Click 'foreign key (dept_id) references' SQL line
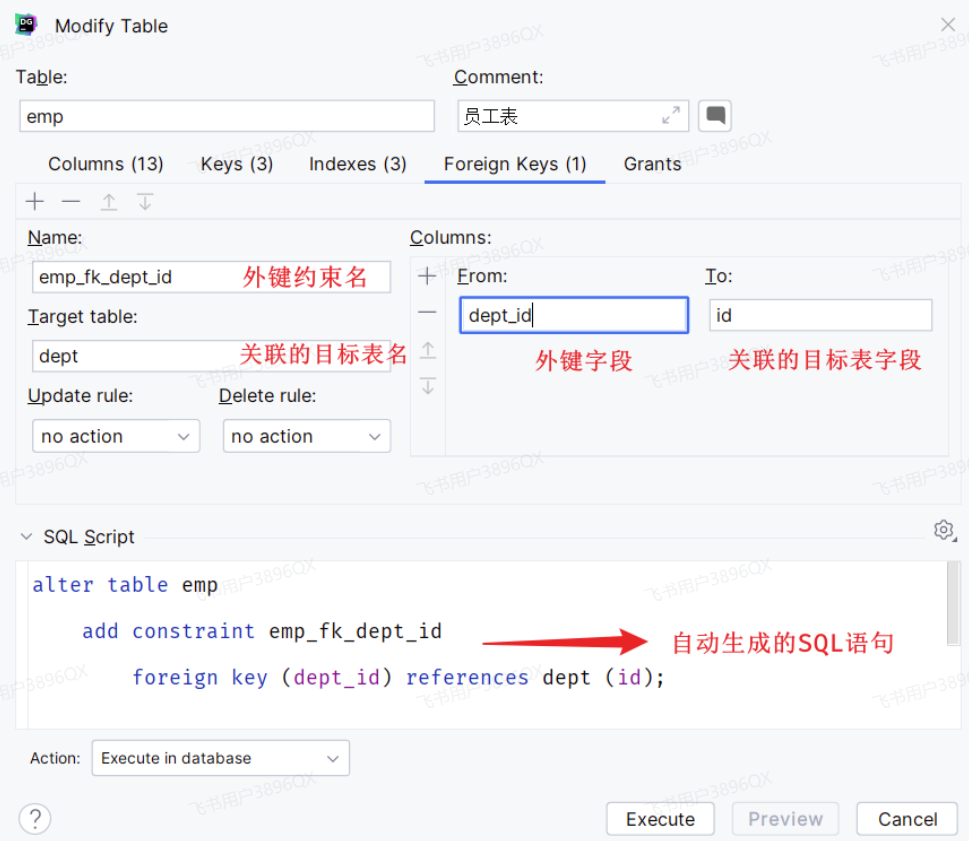The width and height of the screenshot is (969, 841). 399,677
